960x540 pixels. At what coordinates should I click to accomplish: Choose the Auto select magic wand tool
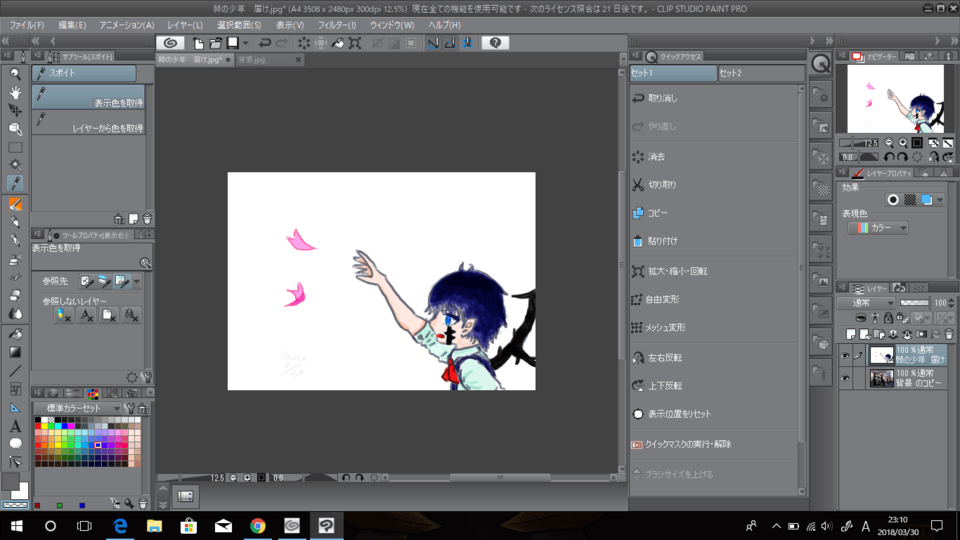coord(15,165)
